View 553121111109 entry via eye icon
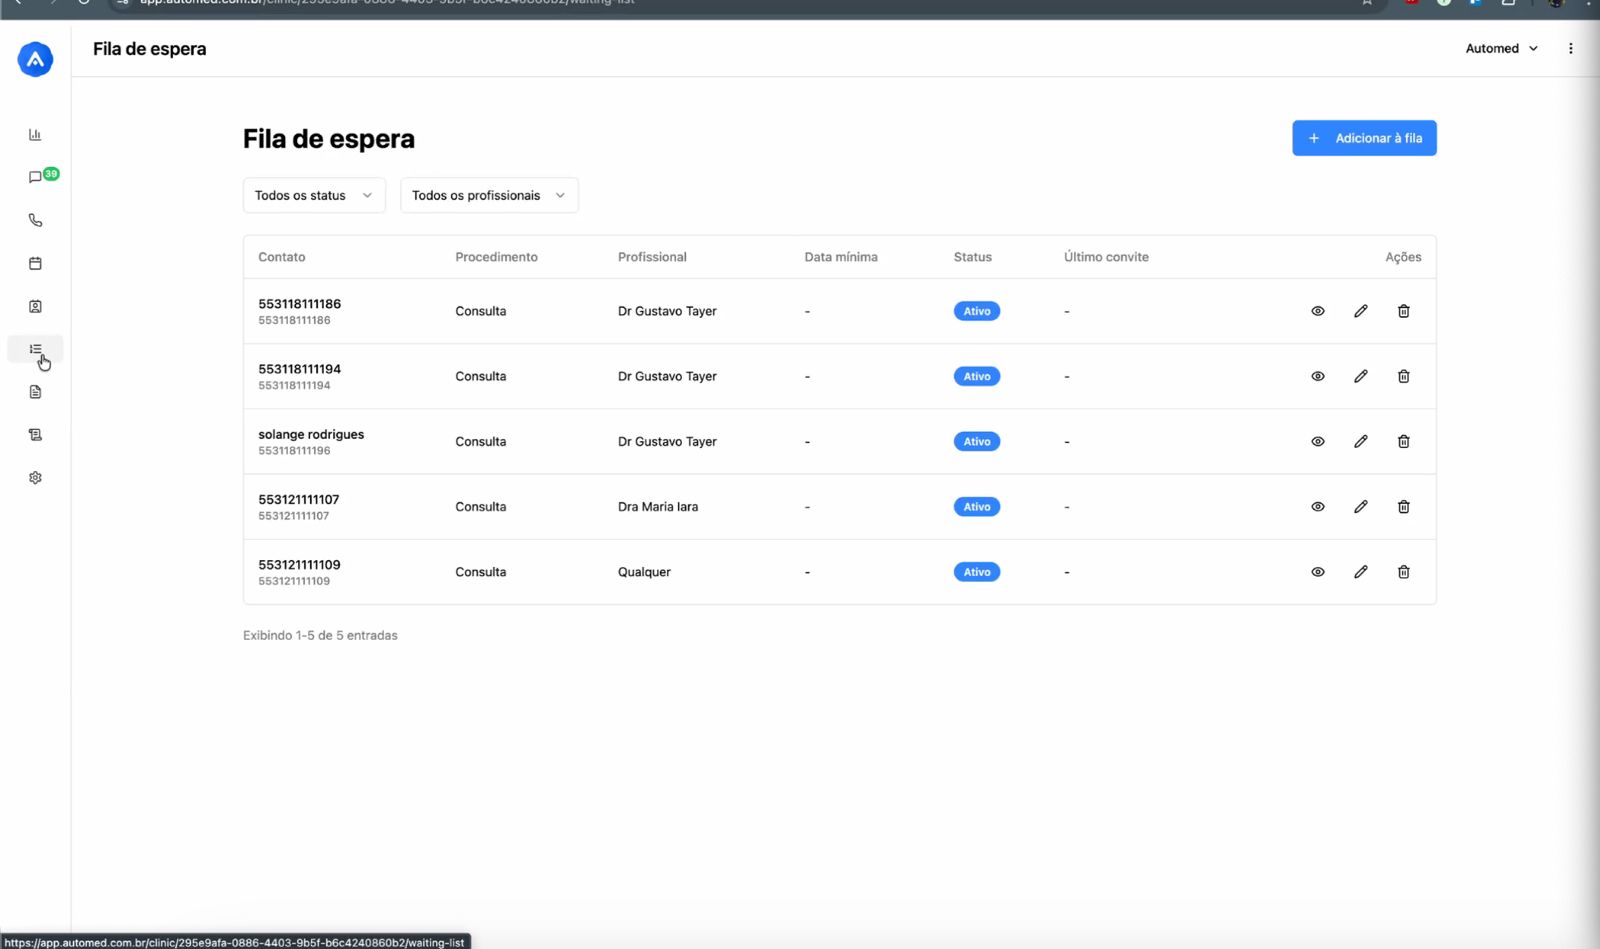The width and height of the screenshot is (1600, 949). (x=1318, y=572)
